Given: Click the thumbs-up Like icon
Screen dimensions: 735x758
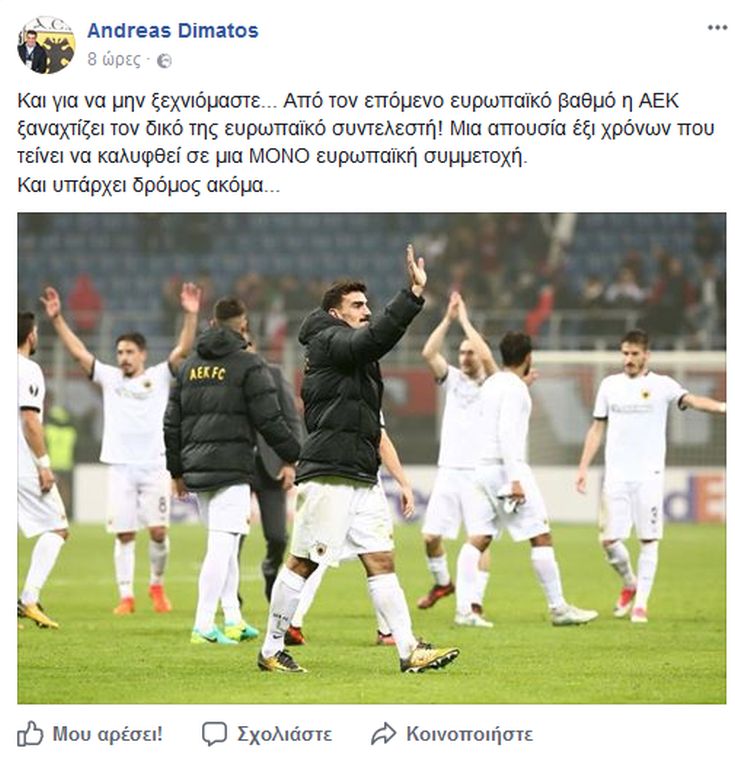Looking at the screenshot, I should point(30,733).
